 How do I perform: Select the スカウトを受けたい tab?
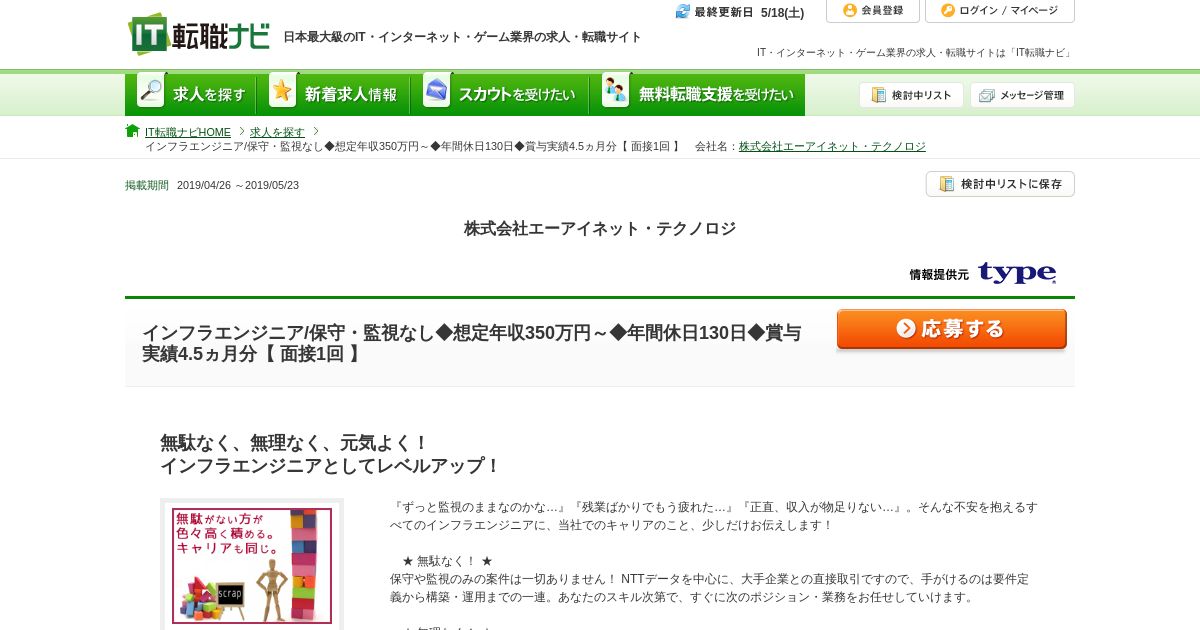[500, 94]
